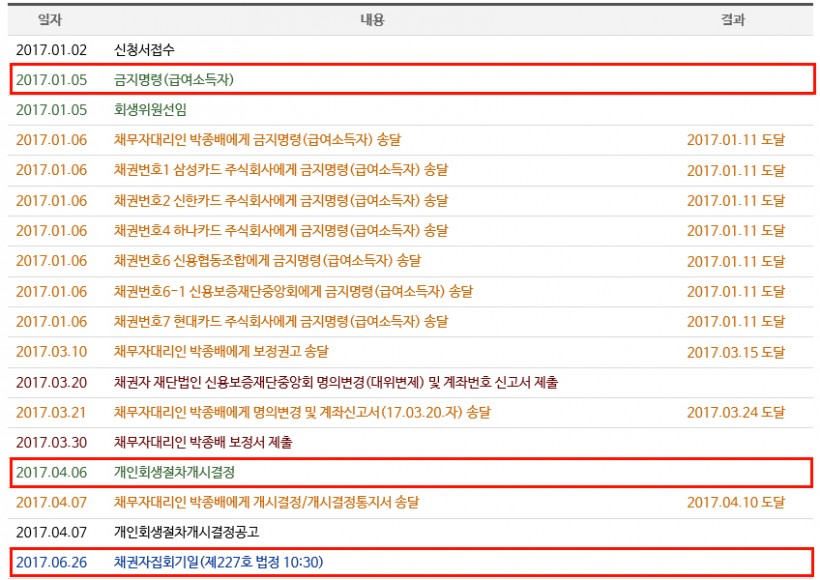
Task: Click 채권자집회기일(제227호 법정 10:30) entry
Action: 219,562
